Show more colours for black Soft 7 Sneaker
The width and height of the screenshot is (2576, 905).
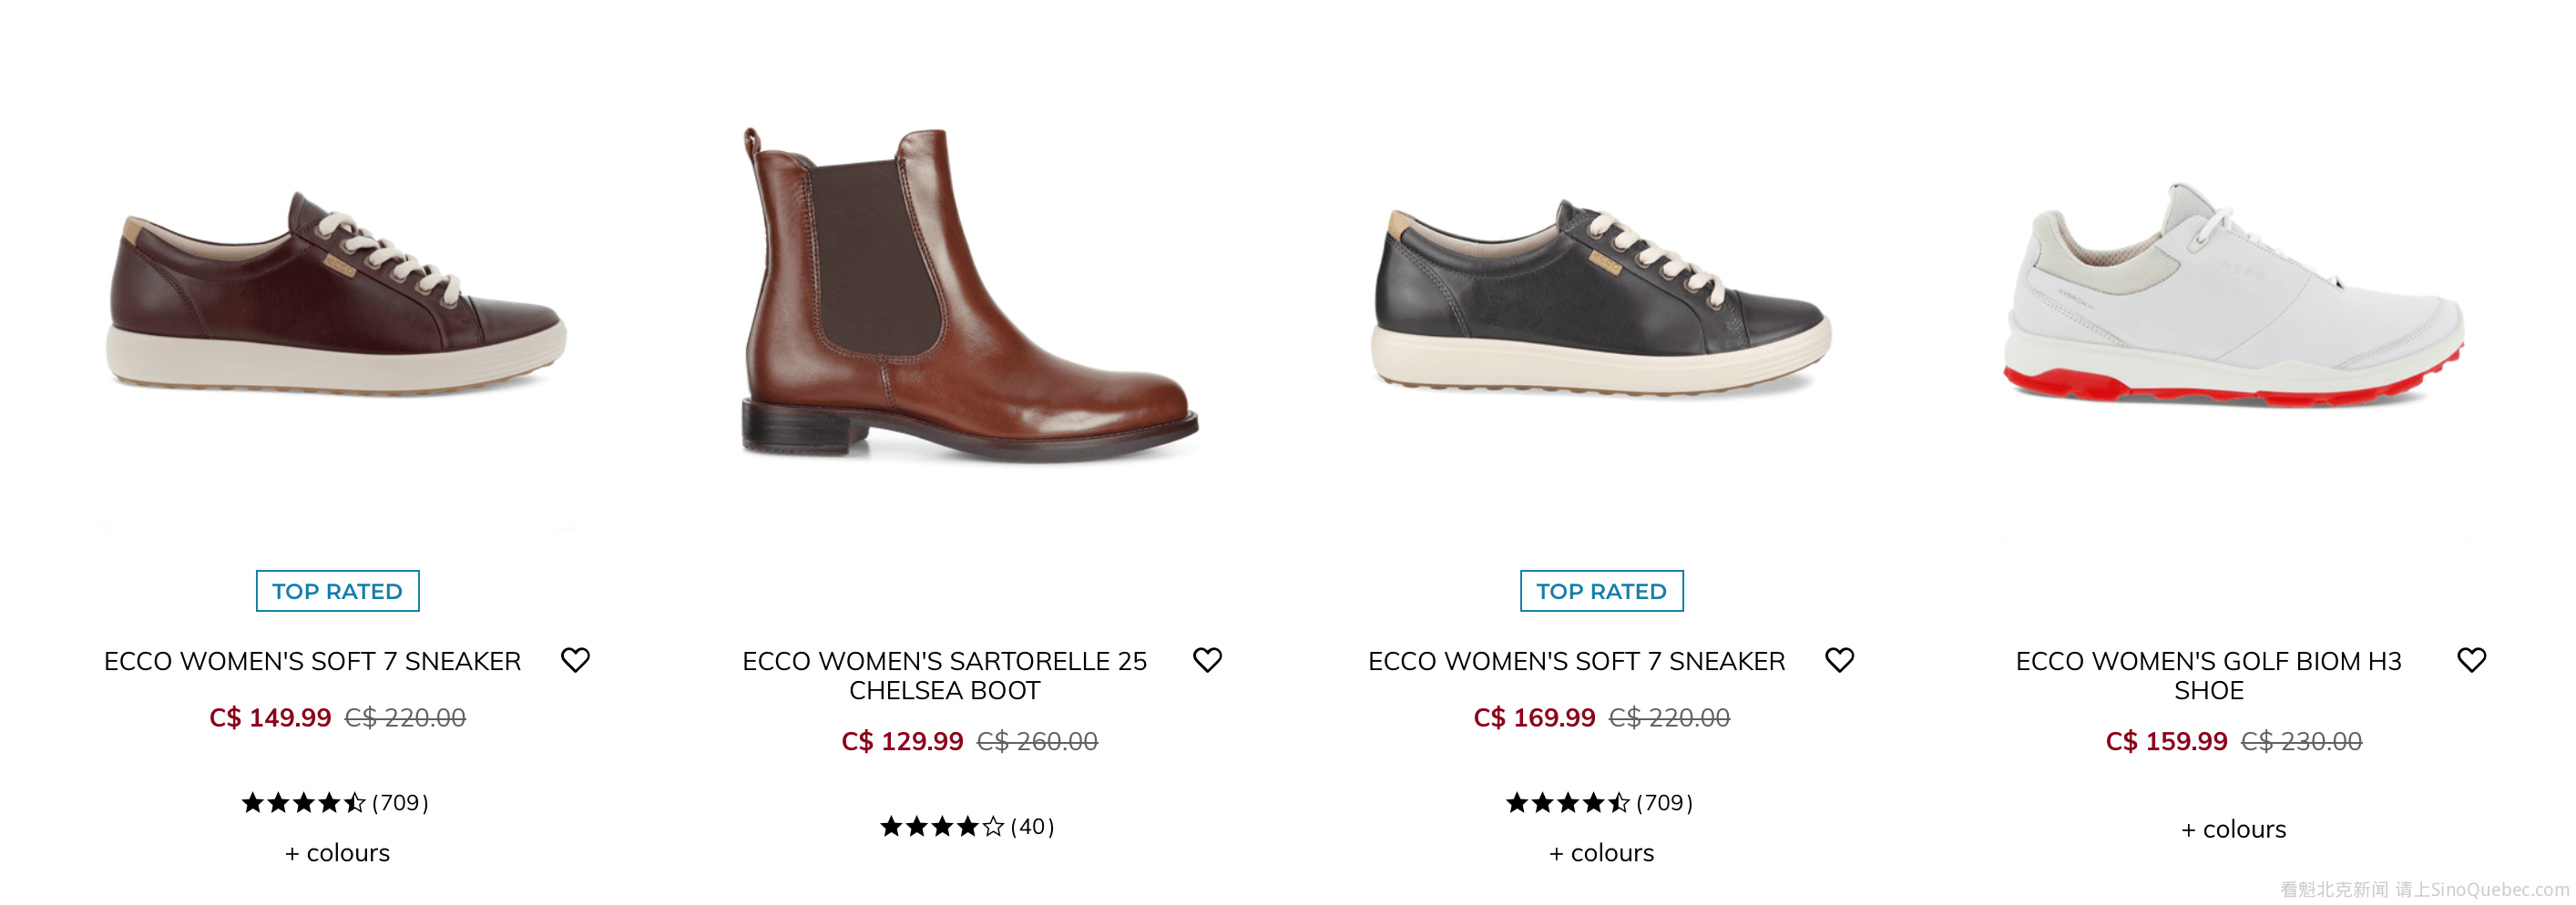[x=1601, y=853]
